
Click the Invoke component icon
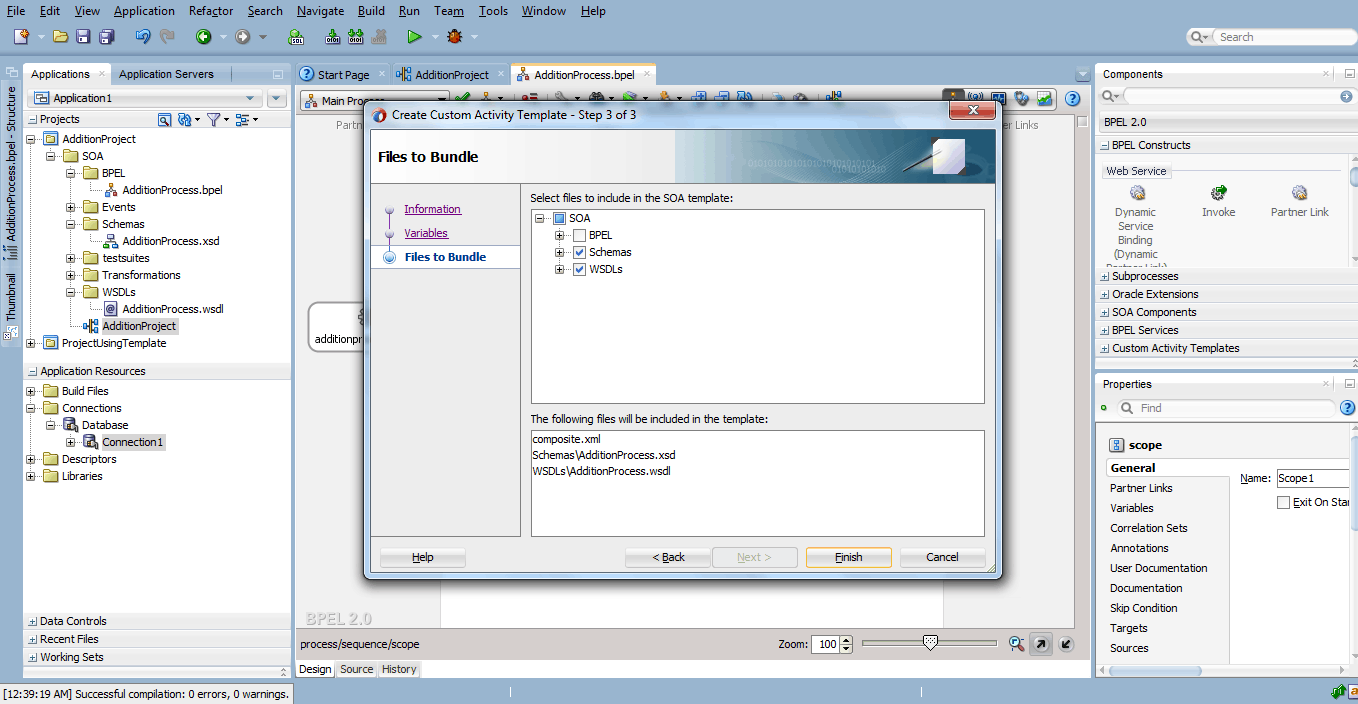(x=1218, y=193)
